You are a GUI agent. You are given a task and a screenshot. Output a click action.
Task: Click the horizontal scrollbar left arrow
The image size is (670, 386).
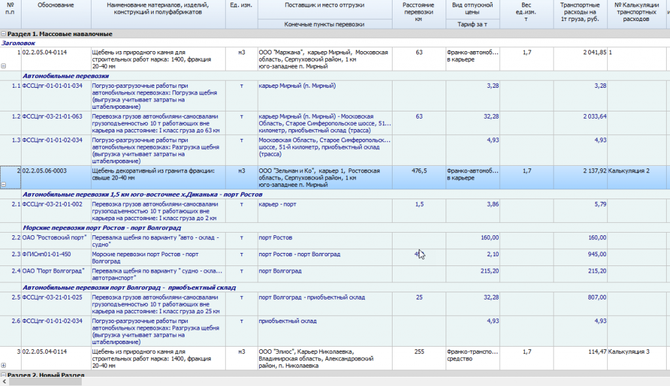point(4,382)
